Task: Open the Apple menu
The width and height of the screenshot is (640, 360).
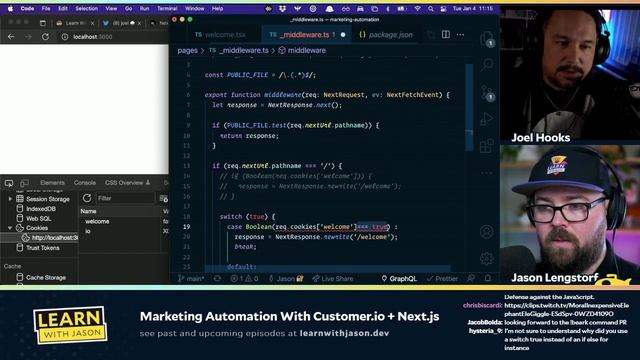Action: [x=10, y=9]
